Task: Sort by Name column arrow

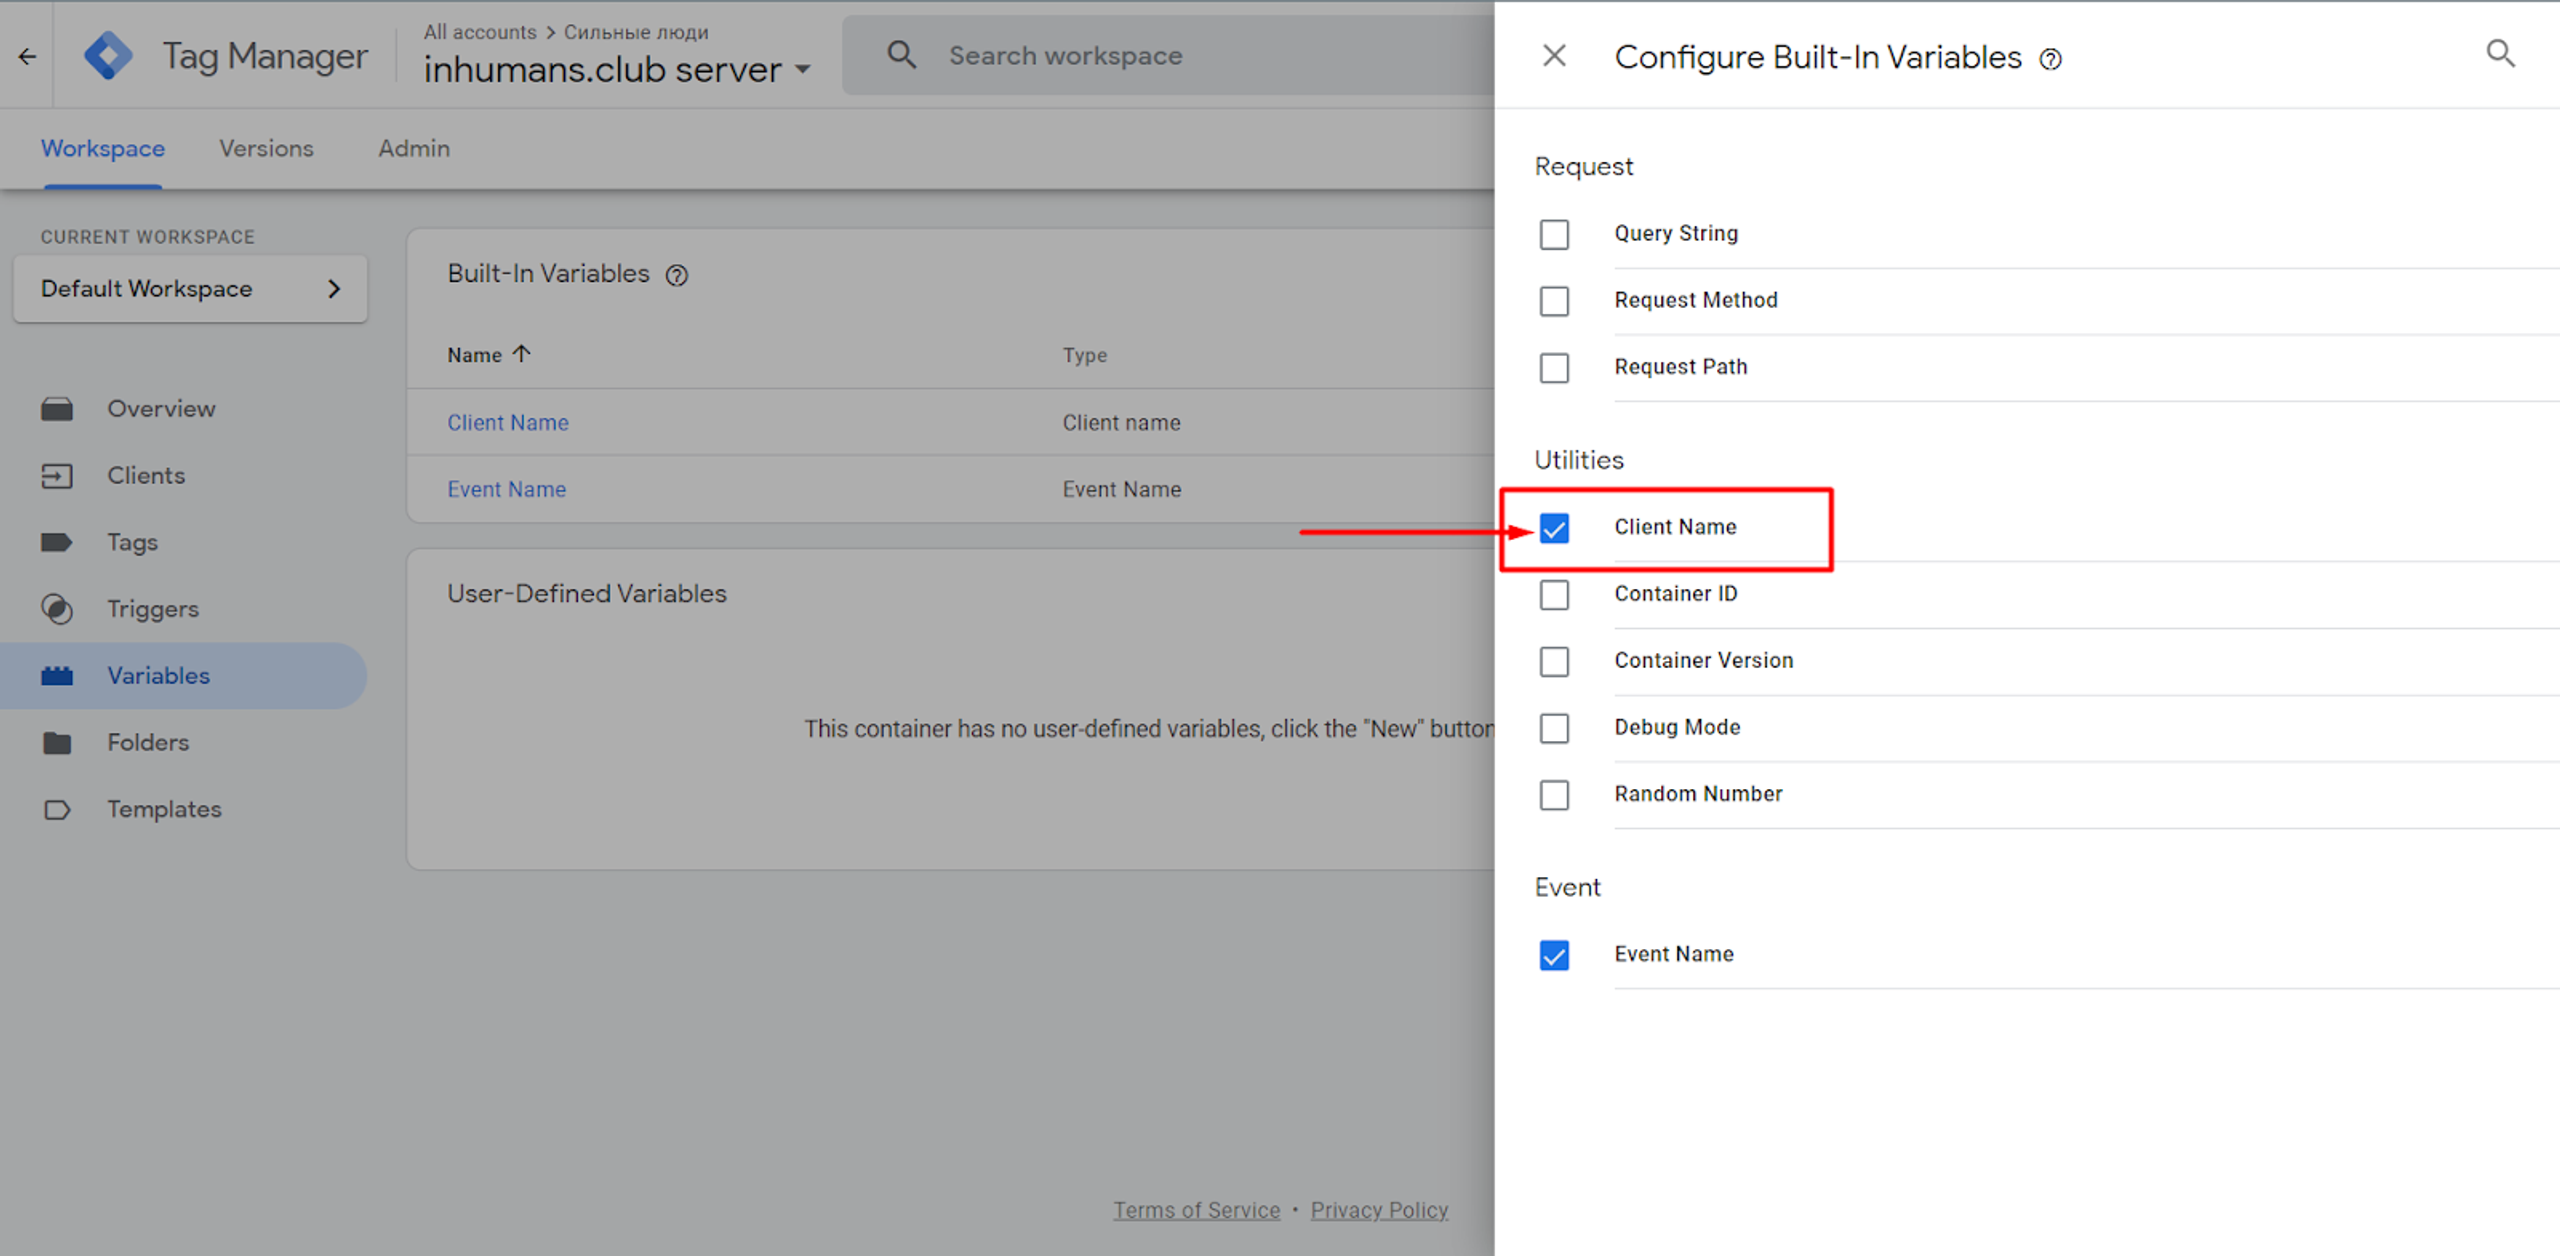Action: [x=521, y=354]
